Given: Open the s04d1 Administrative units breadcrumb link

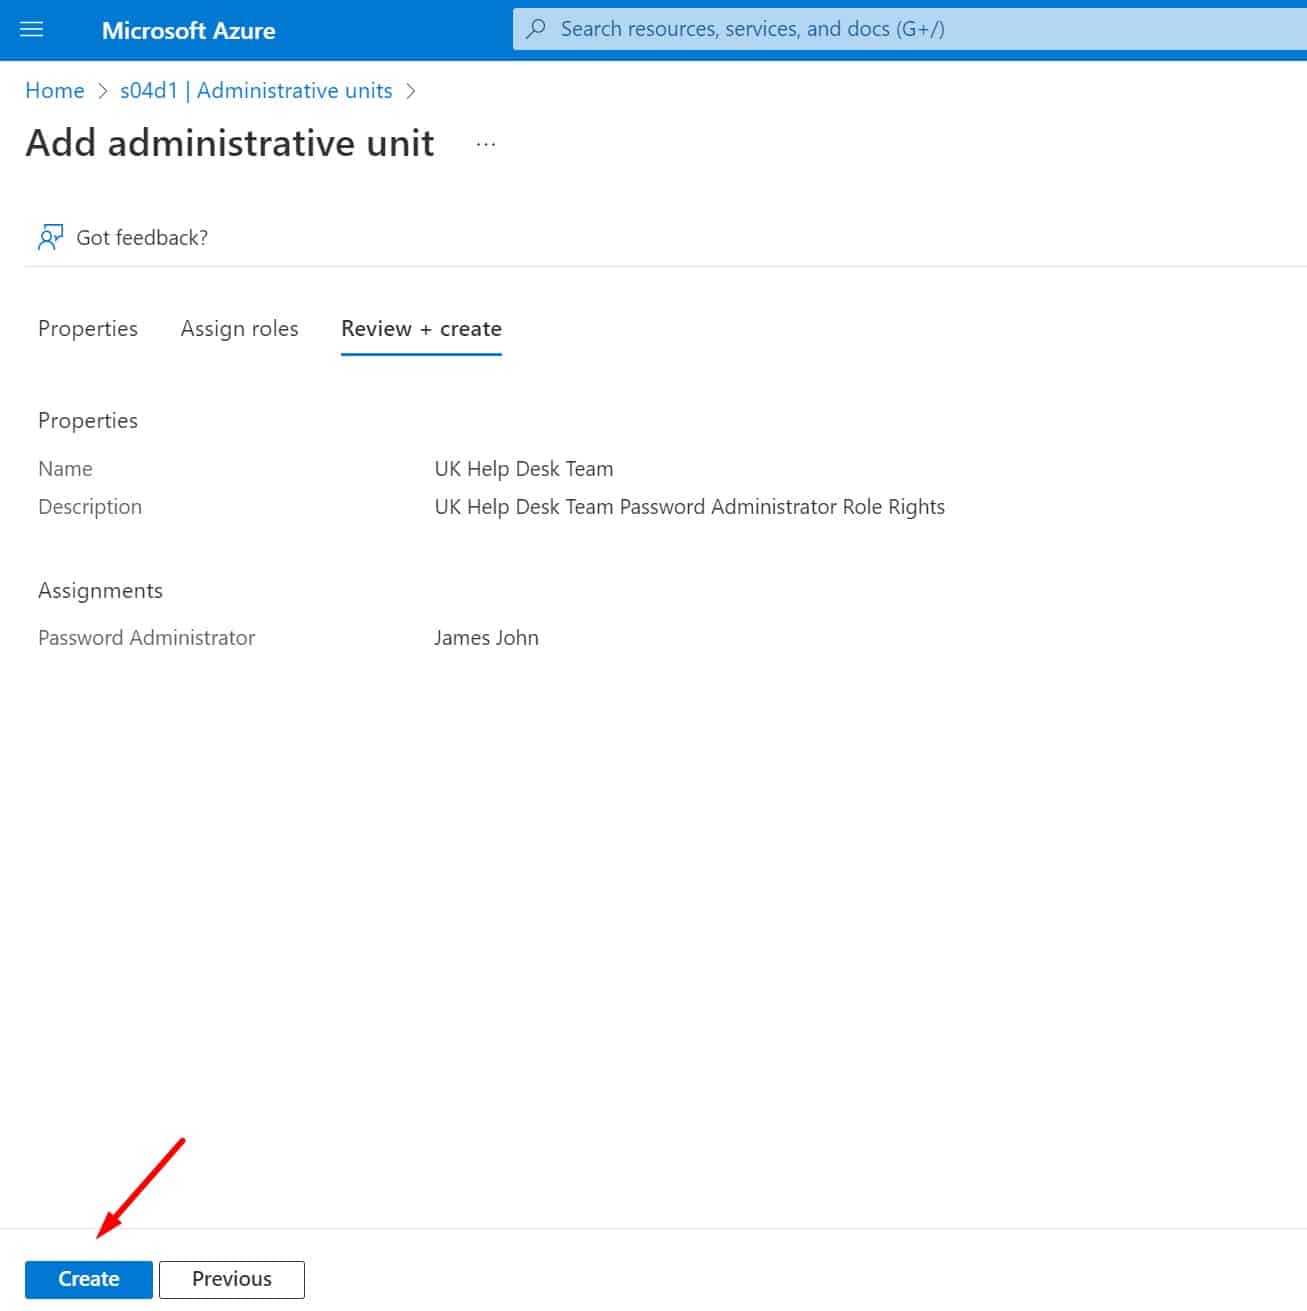Looking at the screenshot, I should (256, 90).
